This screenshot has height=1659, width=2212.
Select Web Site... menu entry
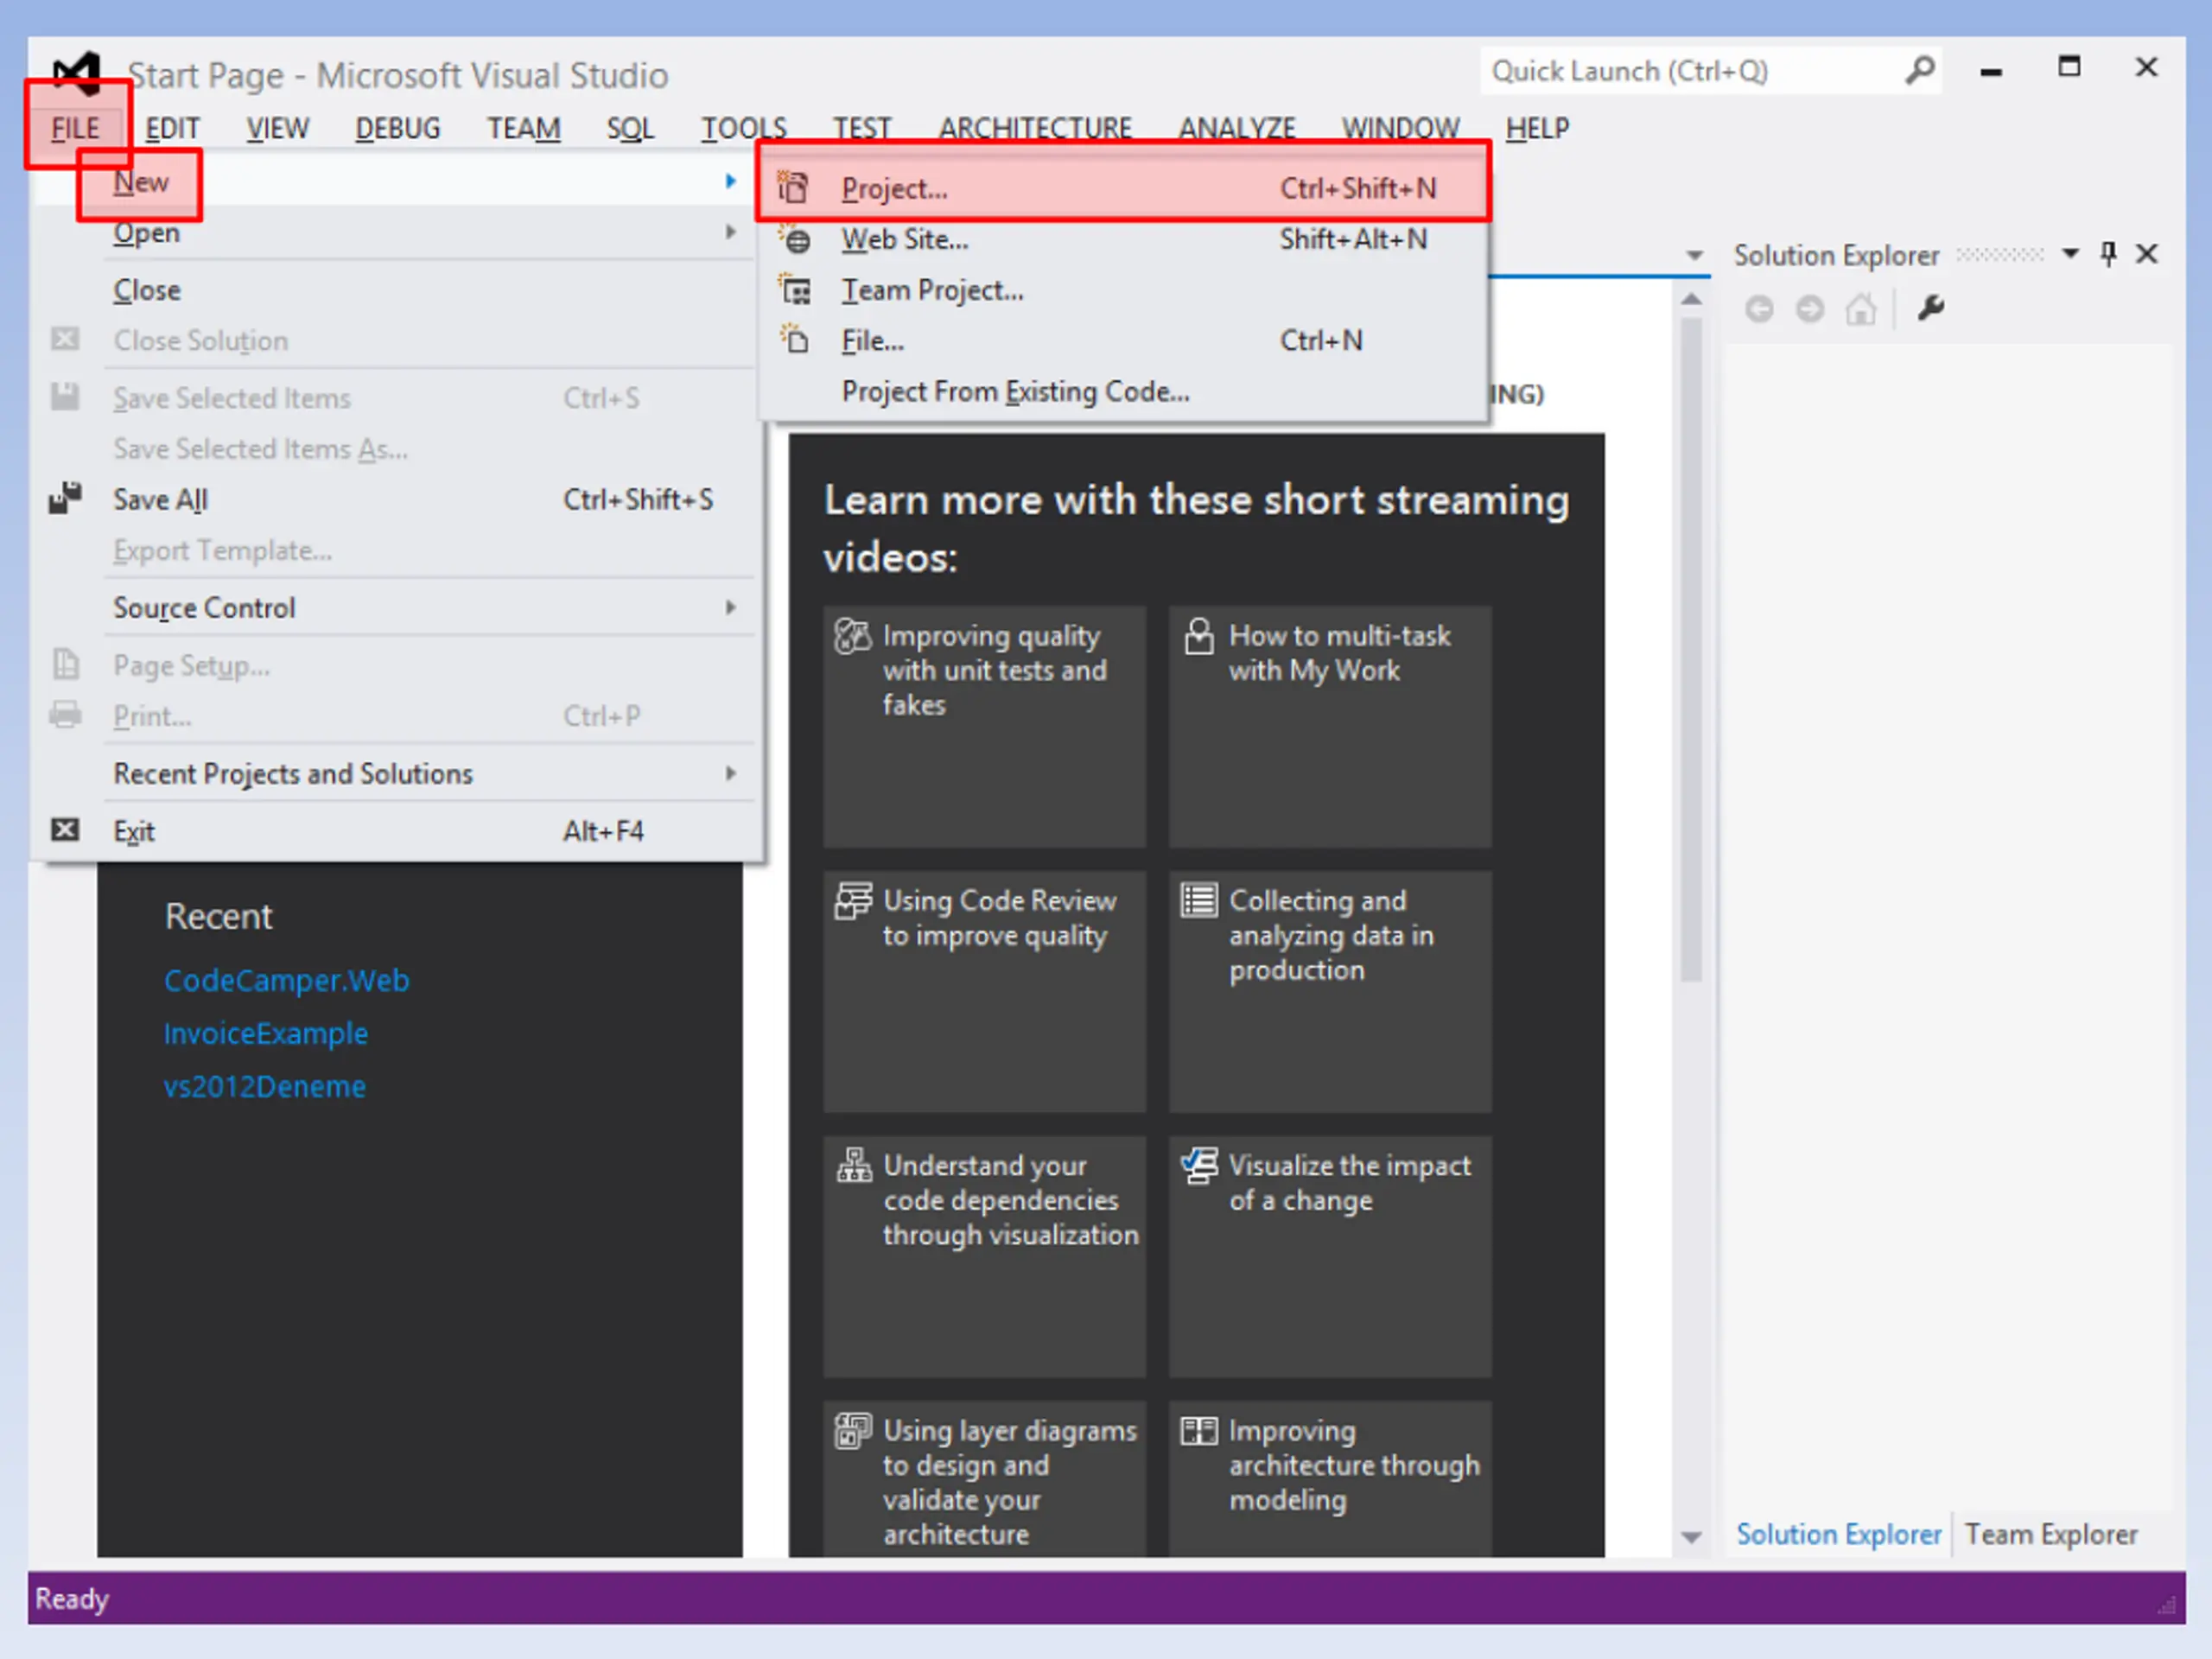tap(1123, 239)
